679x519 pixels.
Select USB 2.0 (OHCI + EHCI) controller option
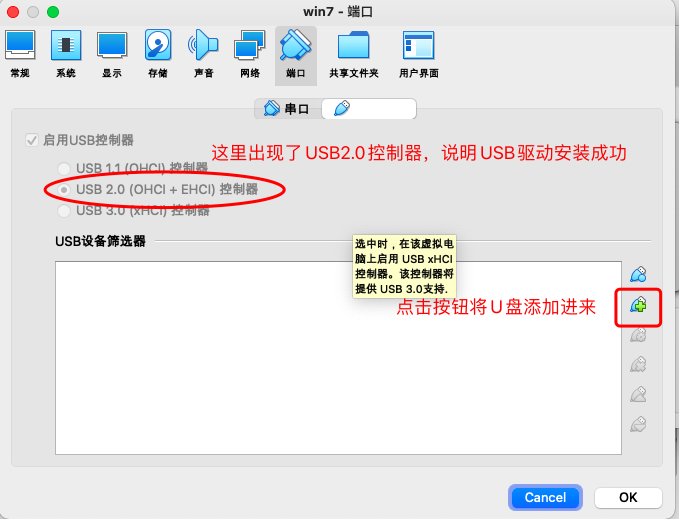(x=64, y=190)
